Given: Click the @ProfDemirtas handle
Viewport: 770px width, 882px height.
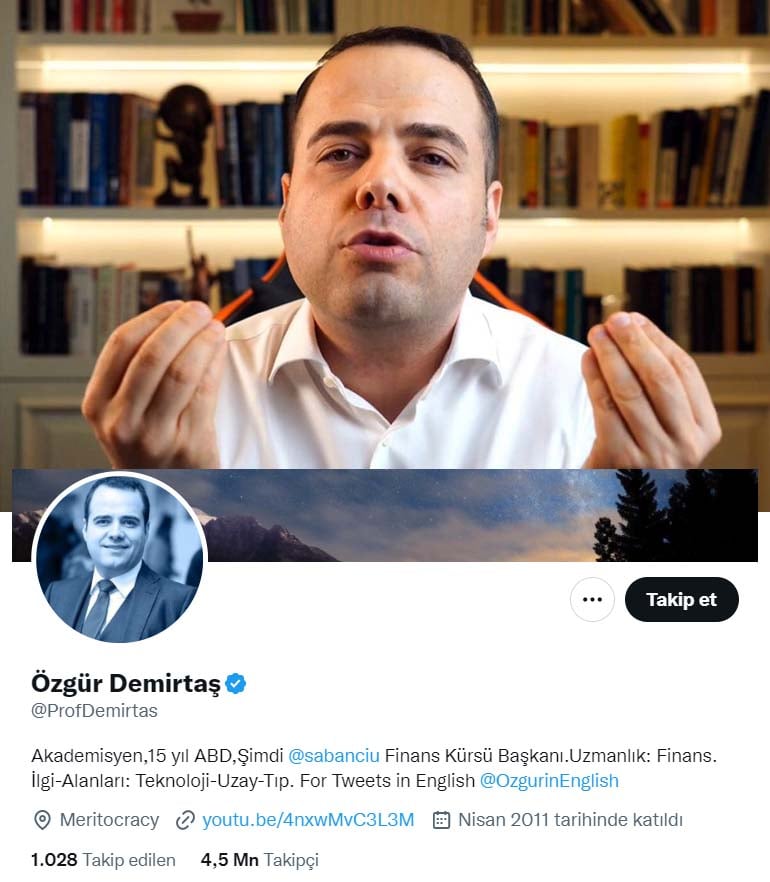Looking at the screenshot, I should (x=94, y=710).
